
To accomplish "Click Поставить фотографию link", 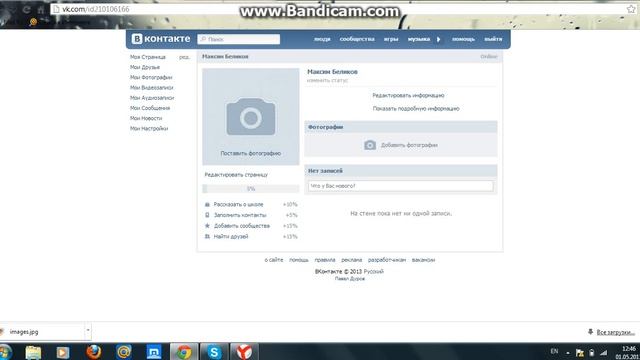I will click(x=251, y=153).
